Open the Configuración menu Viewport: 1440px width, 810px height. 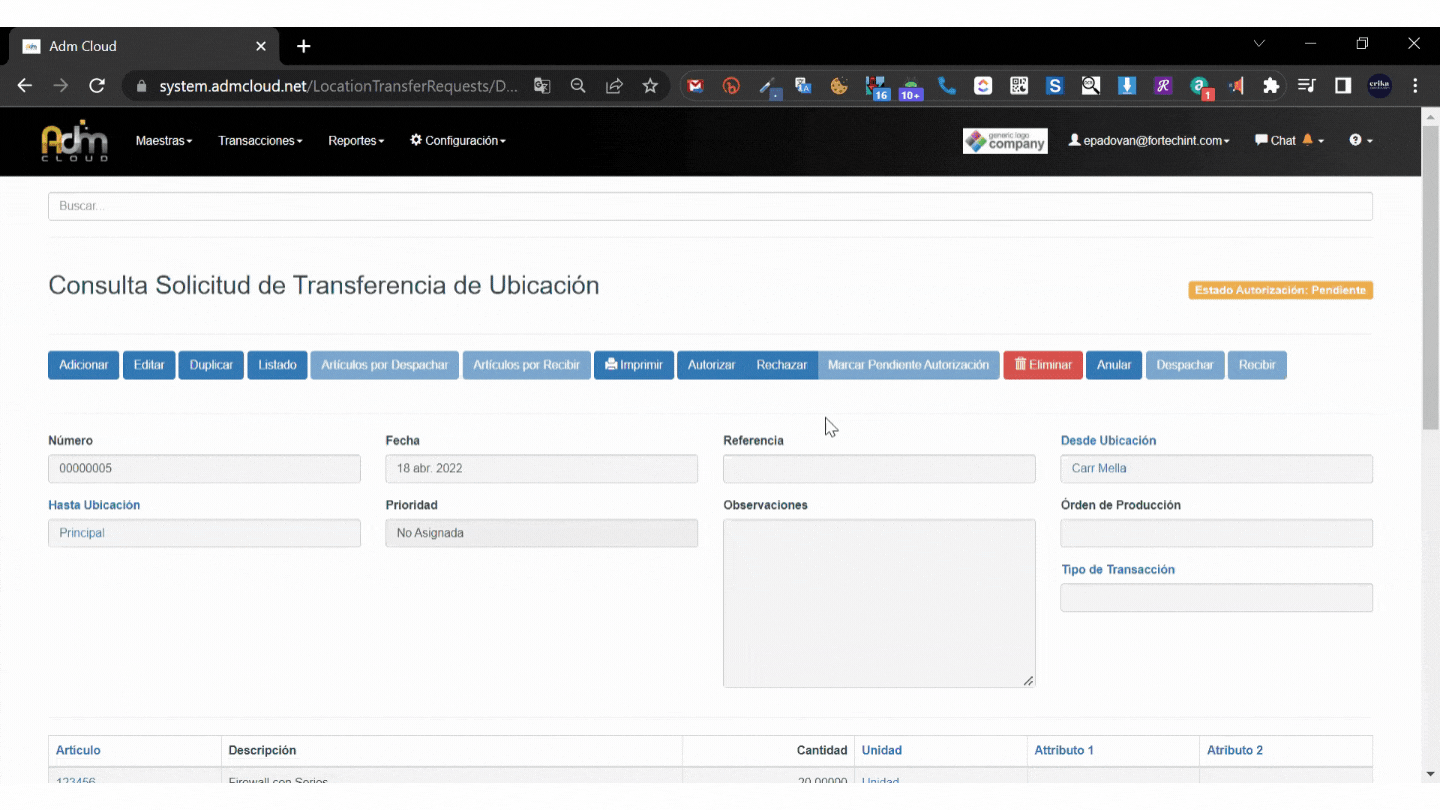pos(458,141)
